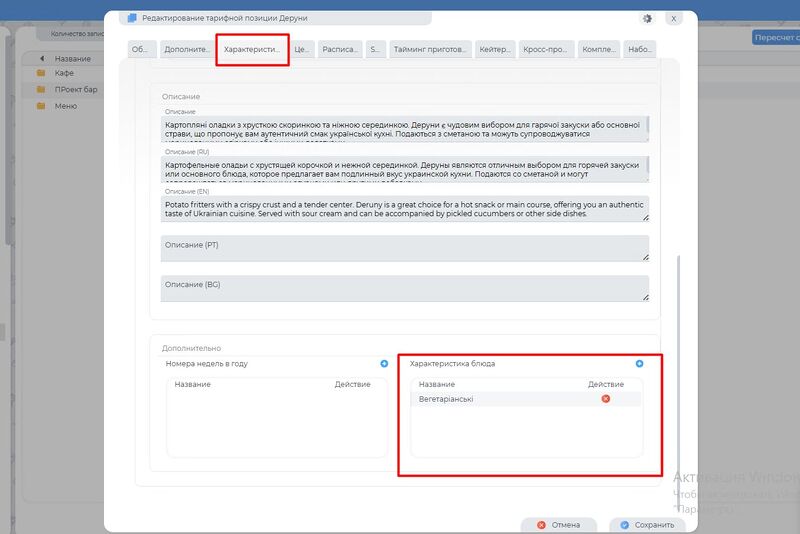Add week number using the plus icon
Screen dimensions: 800x534
(384, 364)
